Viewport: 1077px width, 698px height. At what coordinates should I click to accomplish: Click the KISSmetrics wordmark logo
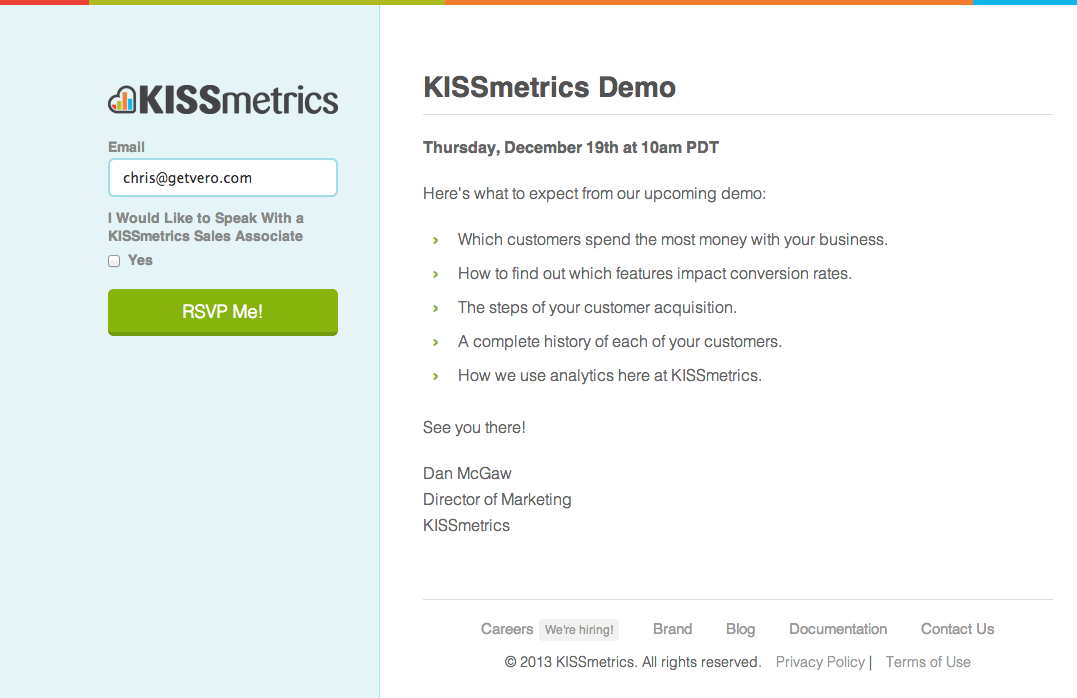click(x=238, y=100)
